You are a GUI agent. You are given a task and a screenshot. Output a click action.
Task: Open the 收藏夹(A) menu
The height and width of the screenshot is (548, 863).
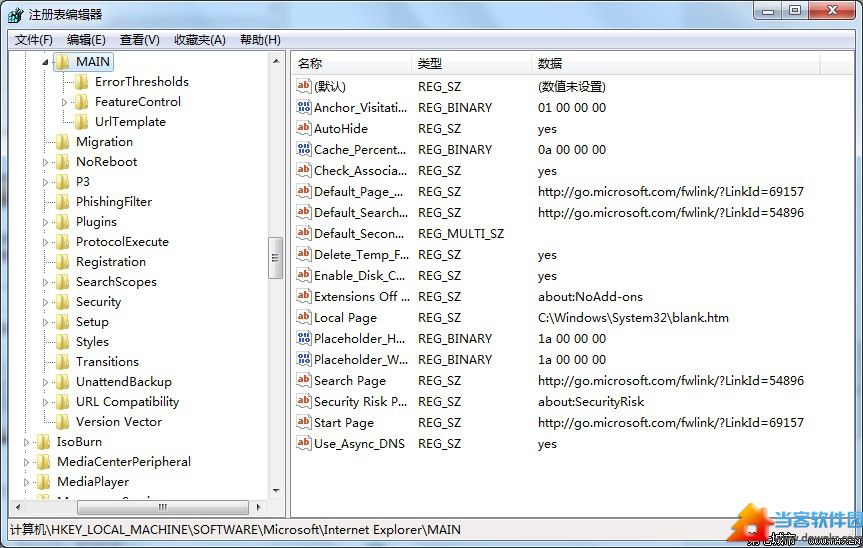tap(200, 40)
